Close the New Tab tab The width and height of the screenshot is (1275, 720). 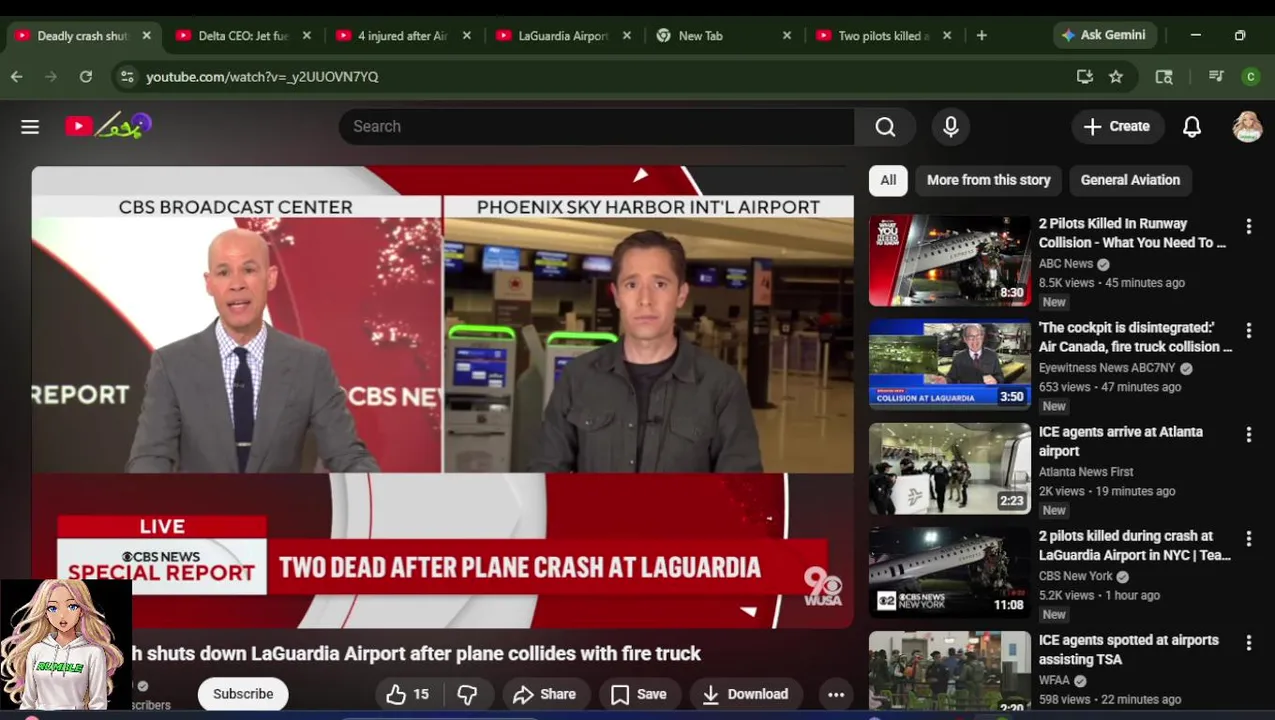pos(786,36)
